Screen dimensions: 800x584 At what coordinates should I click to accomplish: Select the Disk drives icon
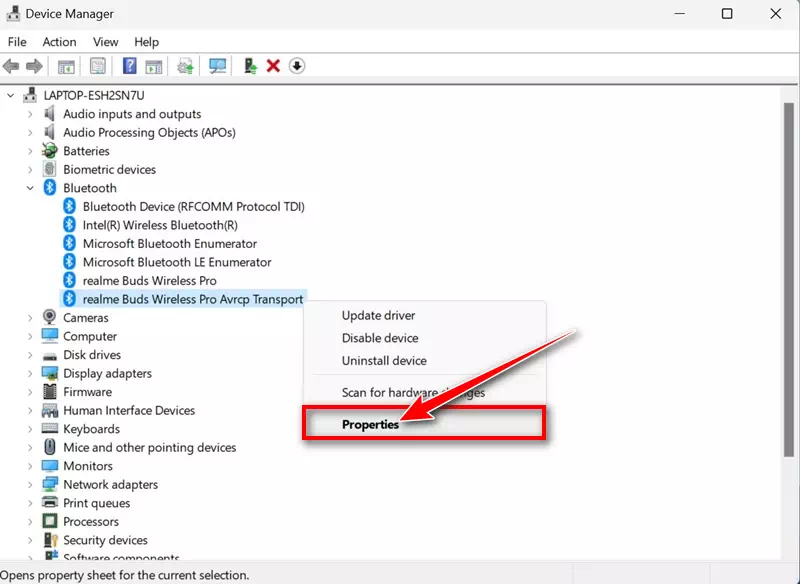point(49,355)
